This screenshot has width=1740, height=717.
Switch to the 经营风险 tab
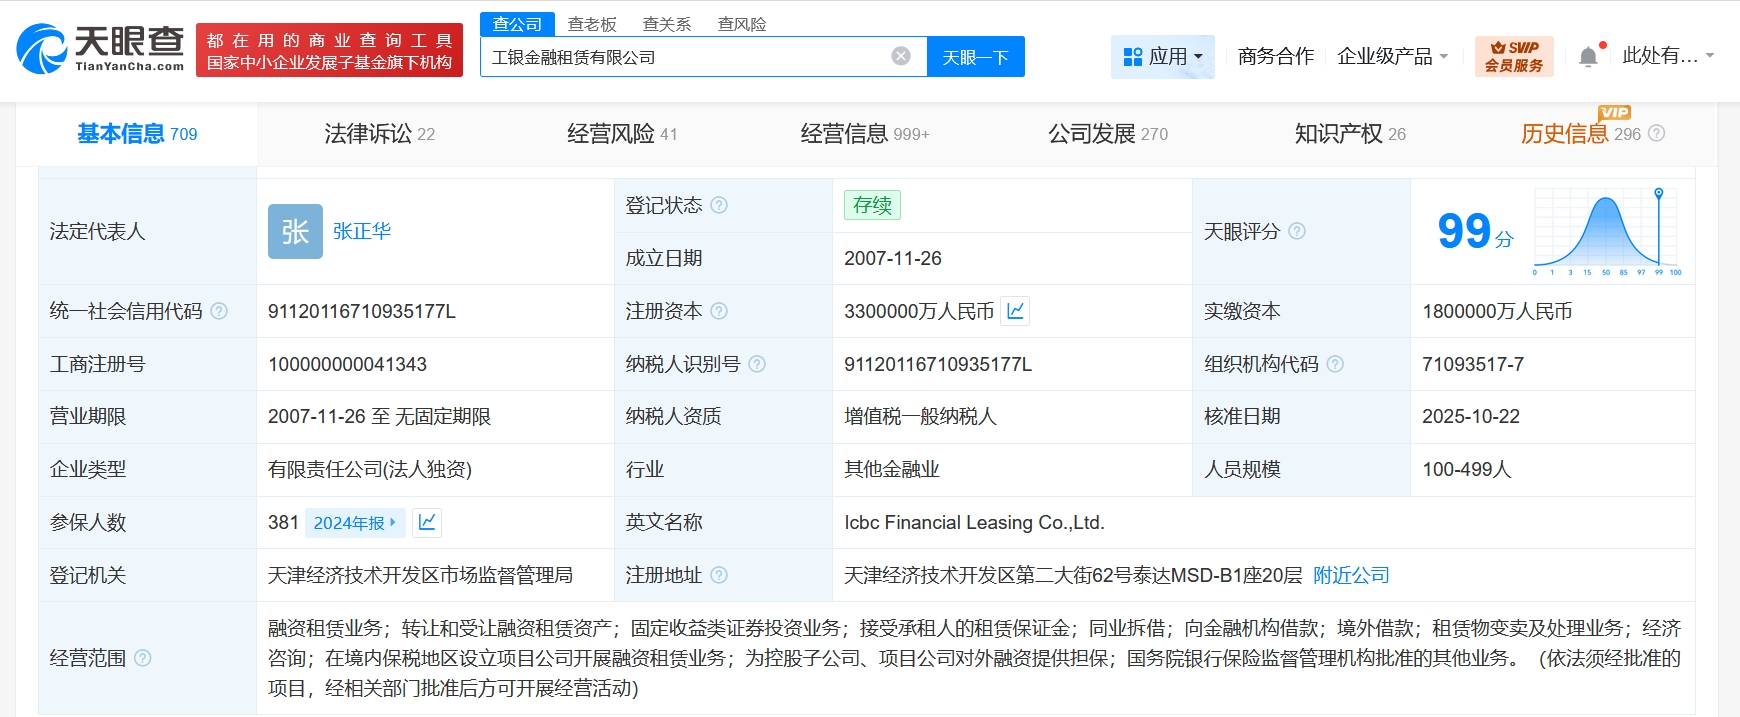click(621, 134)
